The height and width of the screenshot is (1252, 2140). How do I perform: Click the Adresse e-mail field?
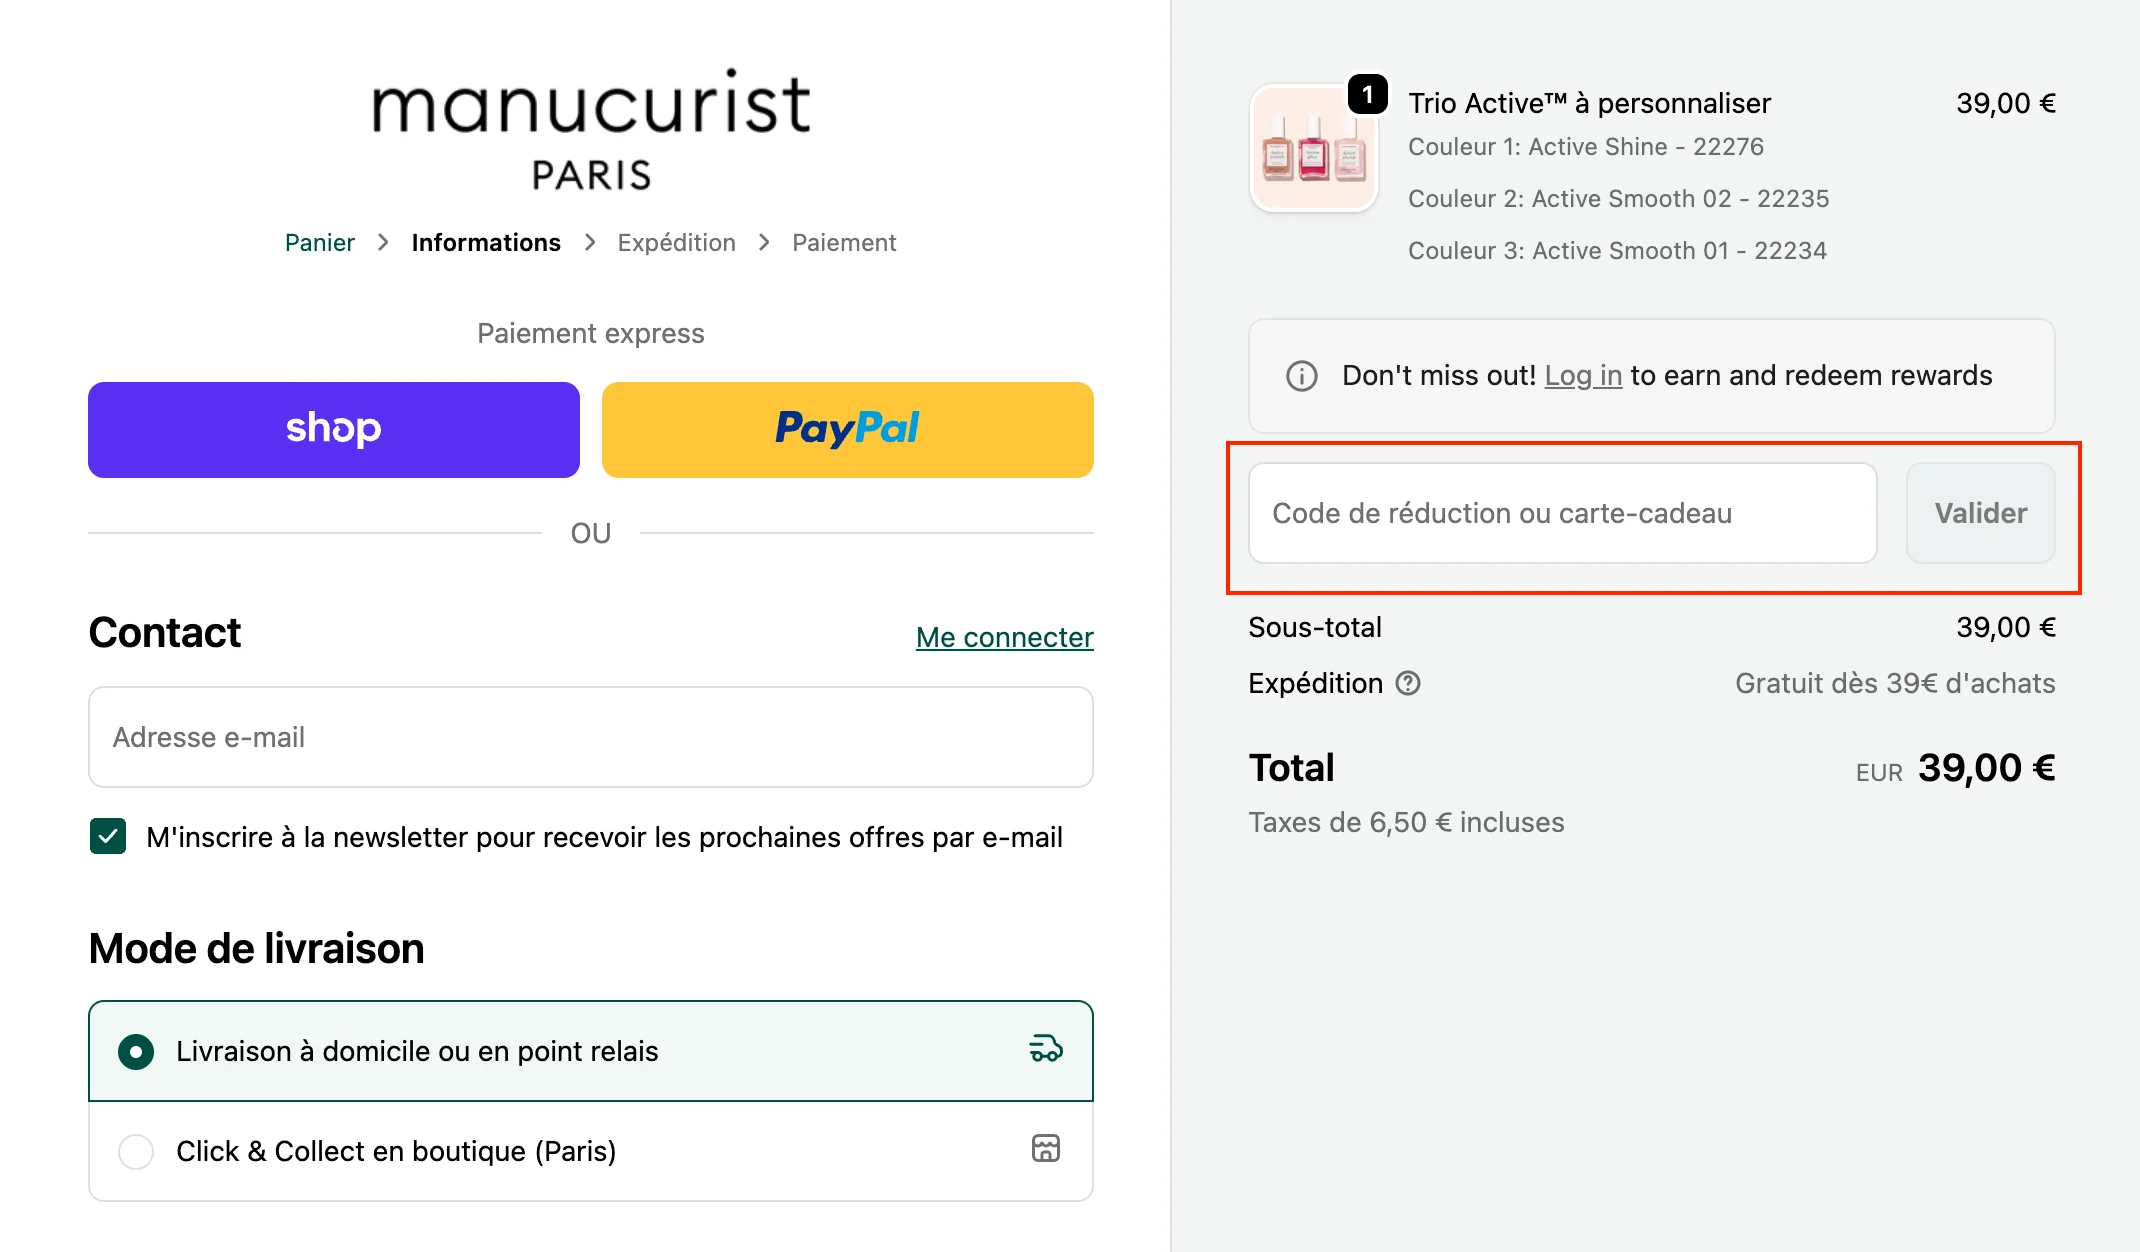pos(590,737)
